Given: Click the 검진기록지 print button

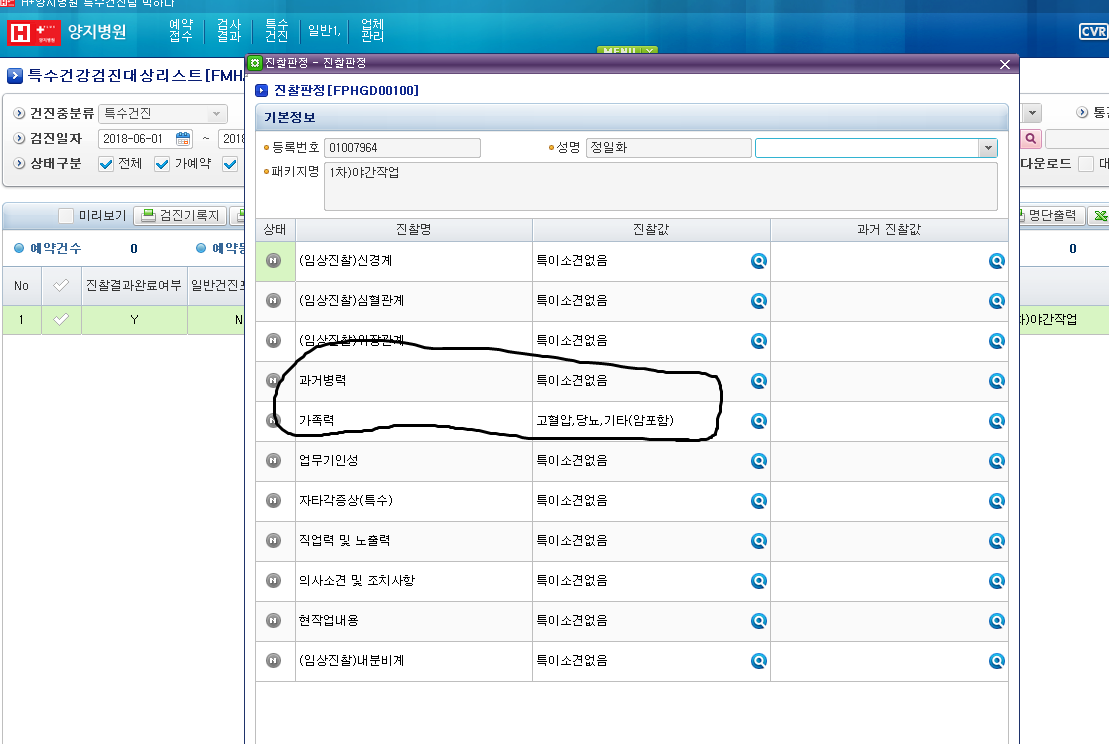Looking at the screenshot, I should 180,216.
